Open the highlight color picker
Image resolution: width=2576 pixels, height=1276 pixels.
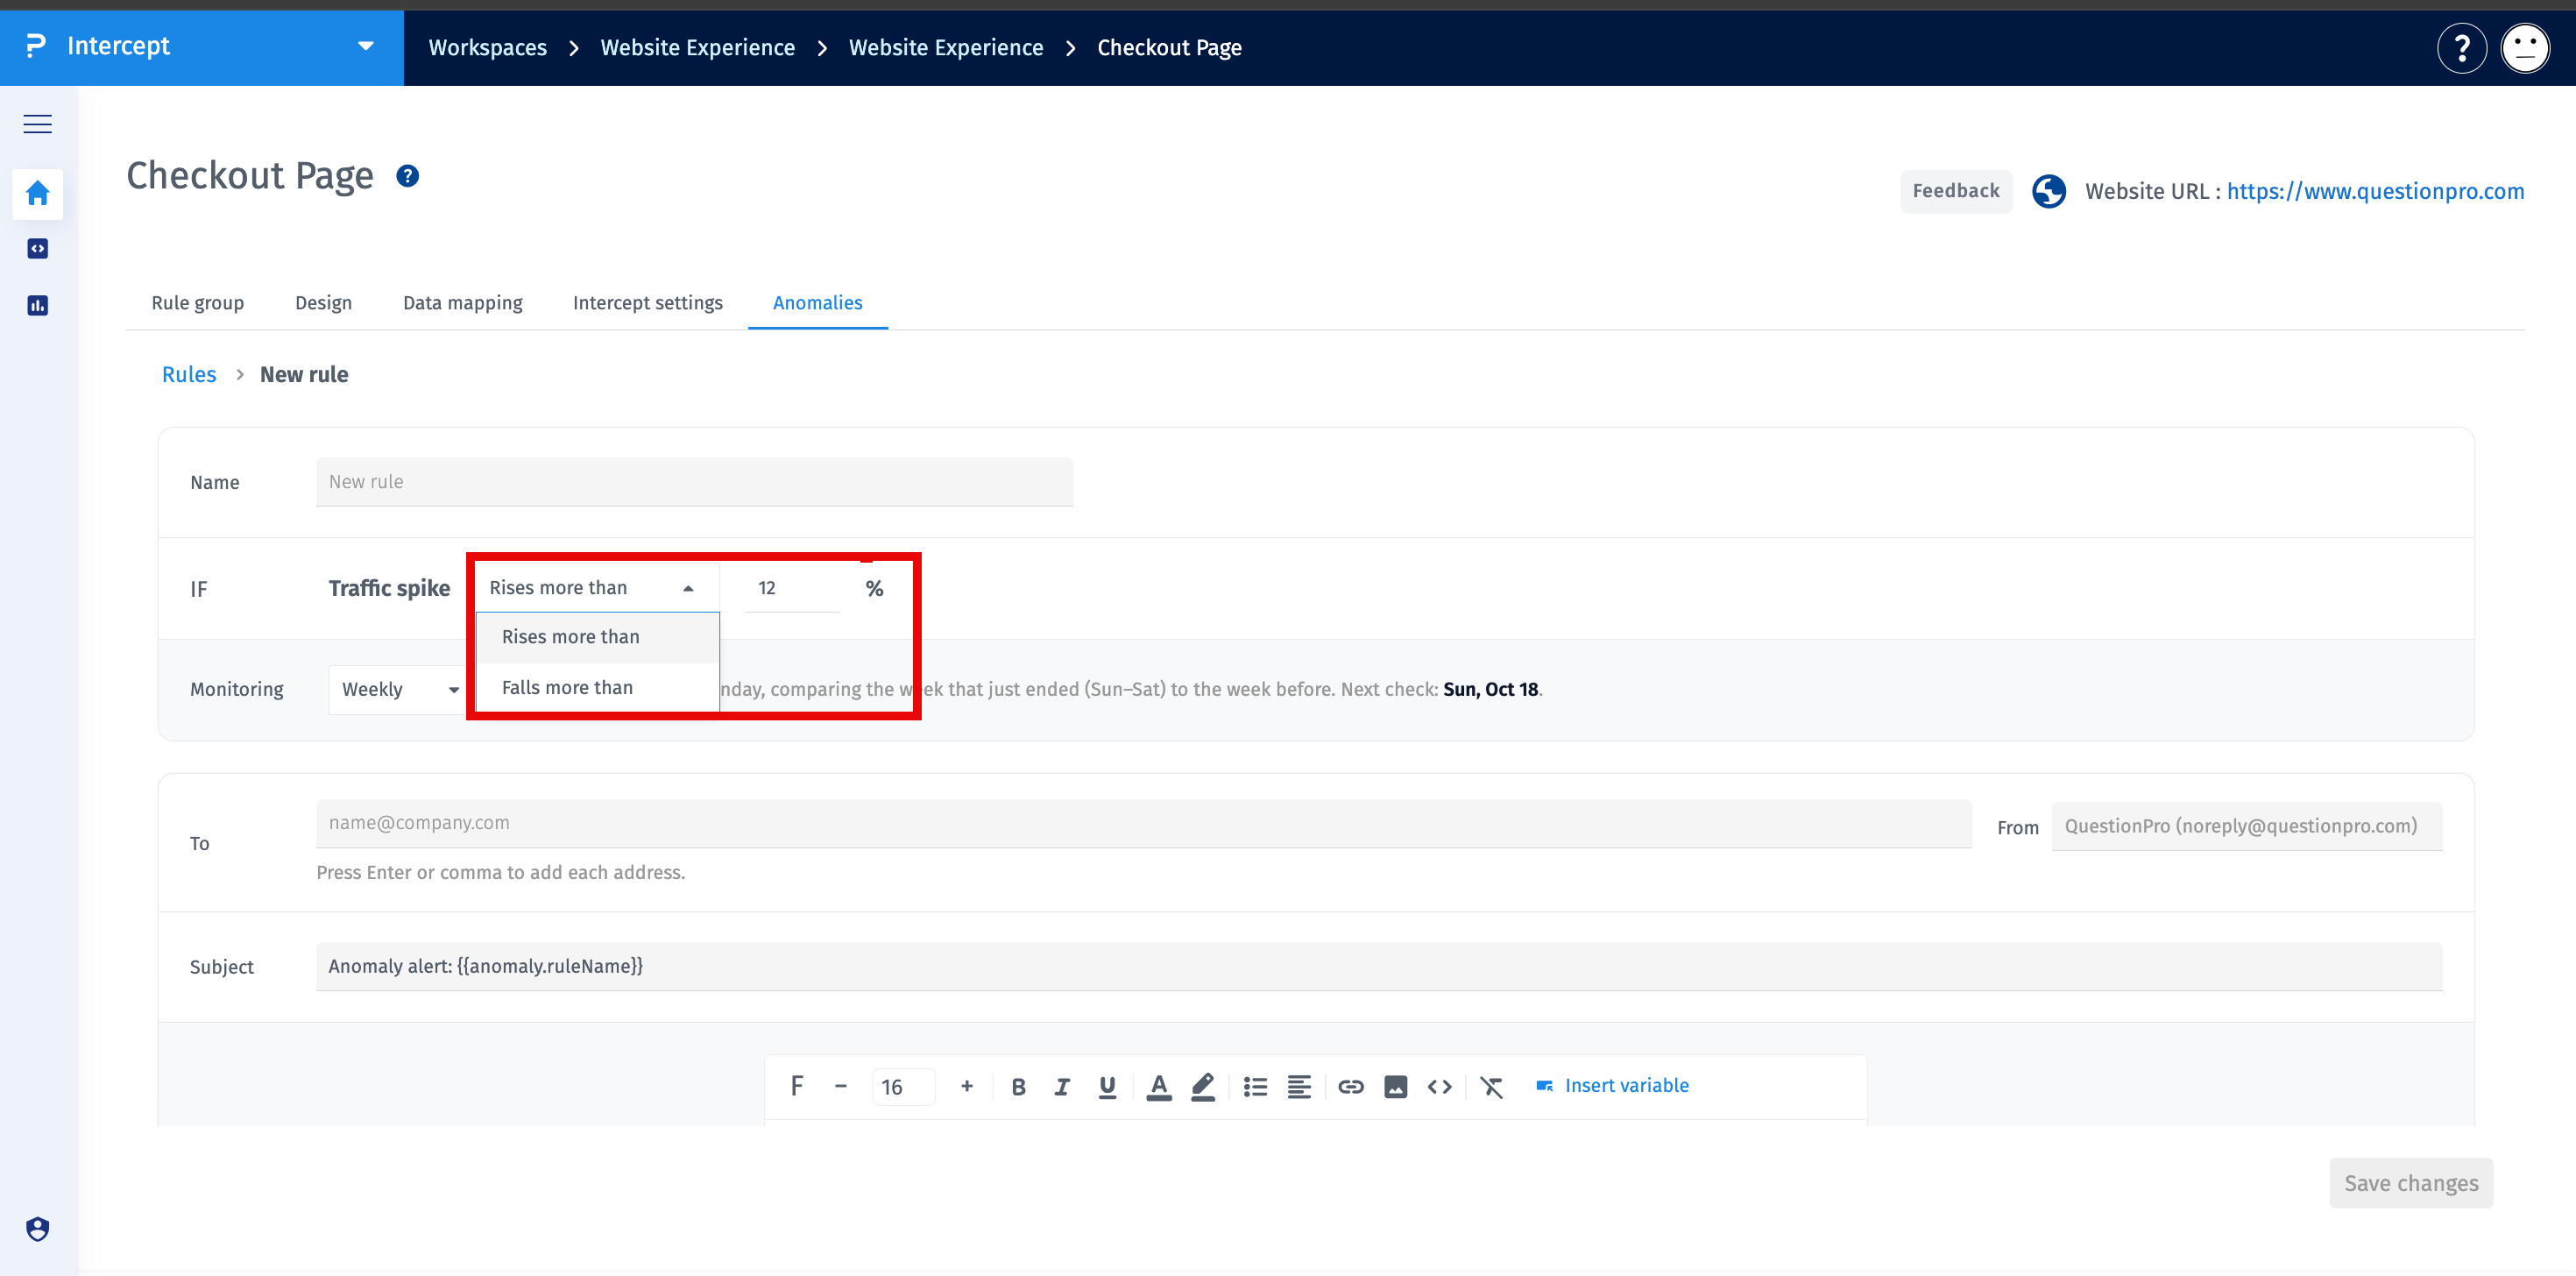tap(1203, 1086)
